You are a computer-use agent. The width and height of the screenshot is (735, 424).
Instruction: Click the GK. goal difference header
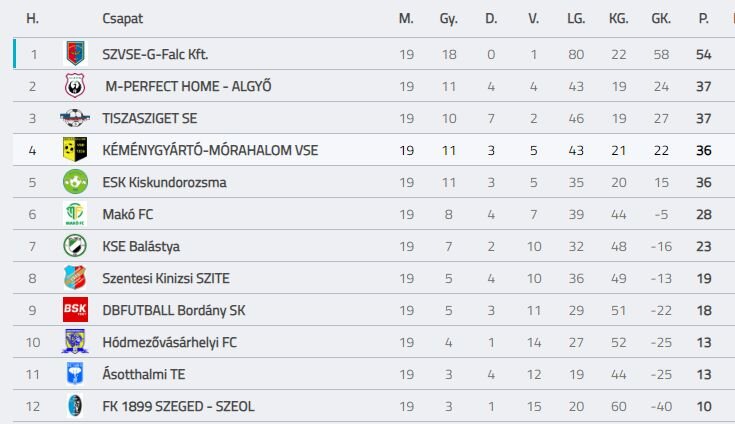tap(661, 19)
